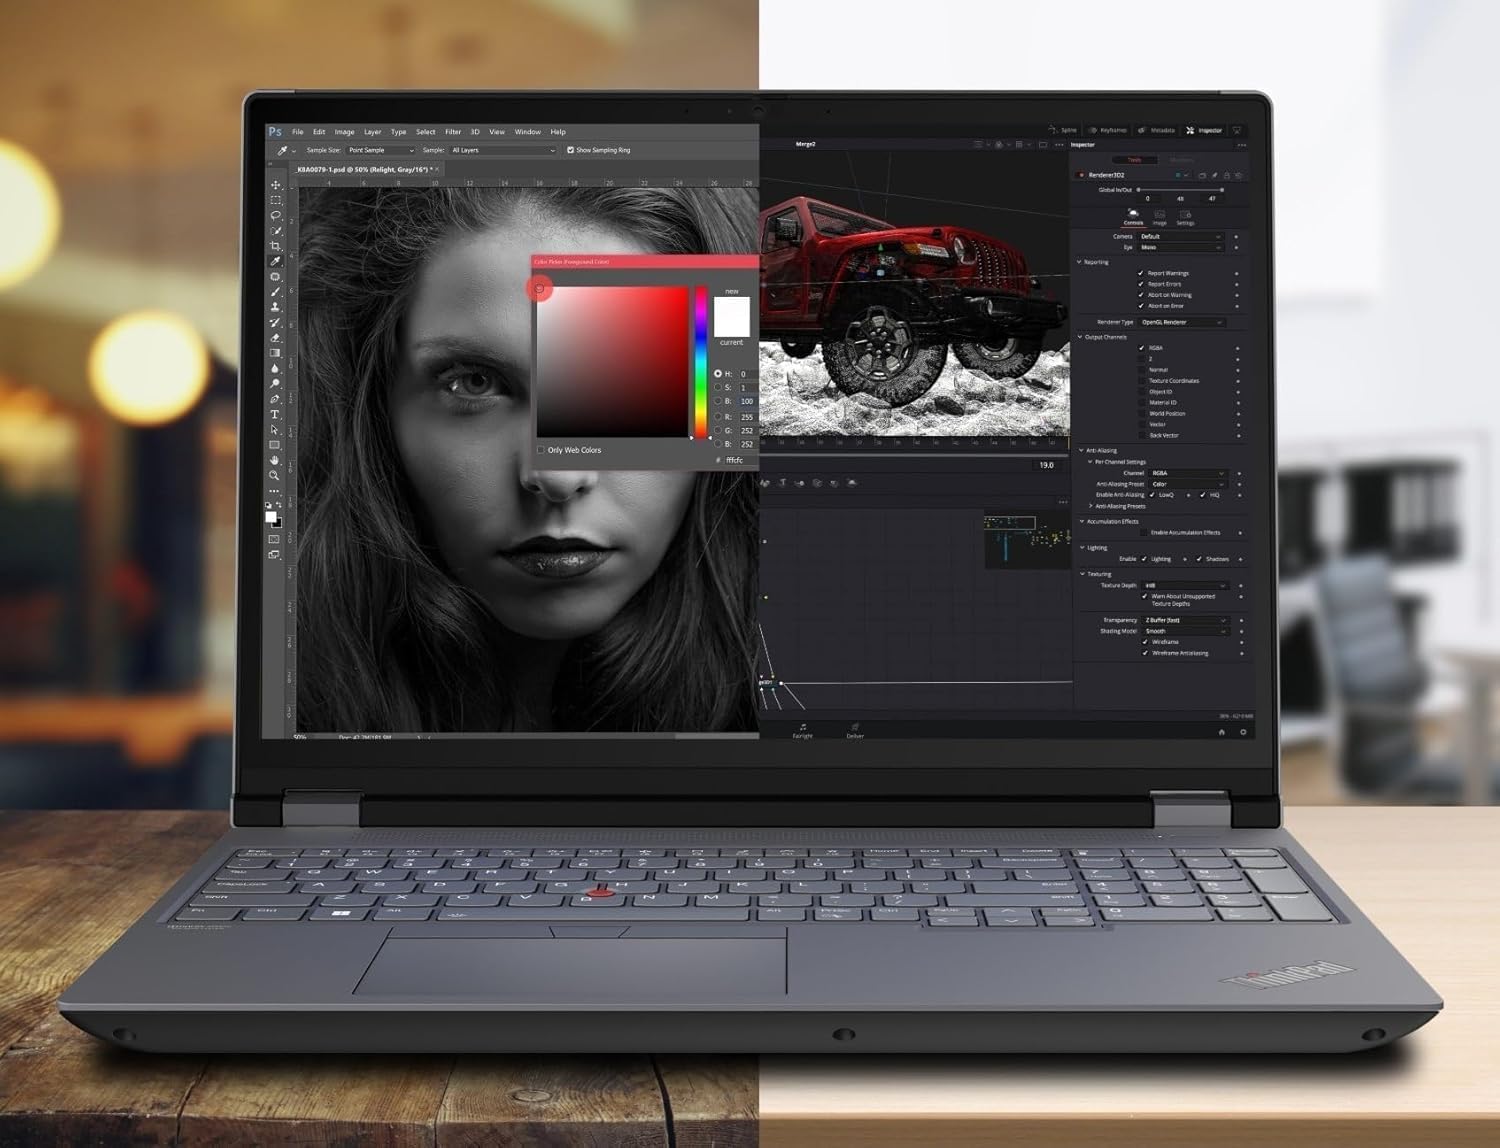Collapse the Output Channels section
This screenshot has height=1148, width=1500.
(1080, 338)
